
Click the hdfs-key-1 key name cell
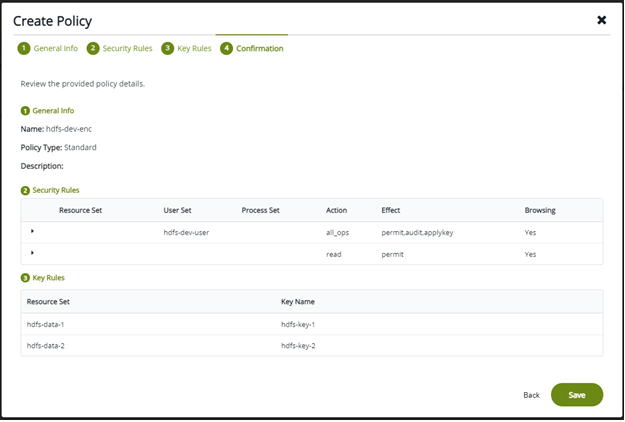pyautogui.click(x=298, y=324)
